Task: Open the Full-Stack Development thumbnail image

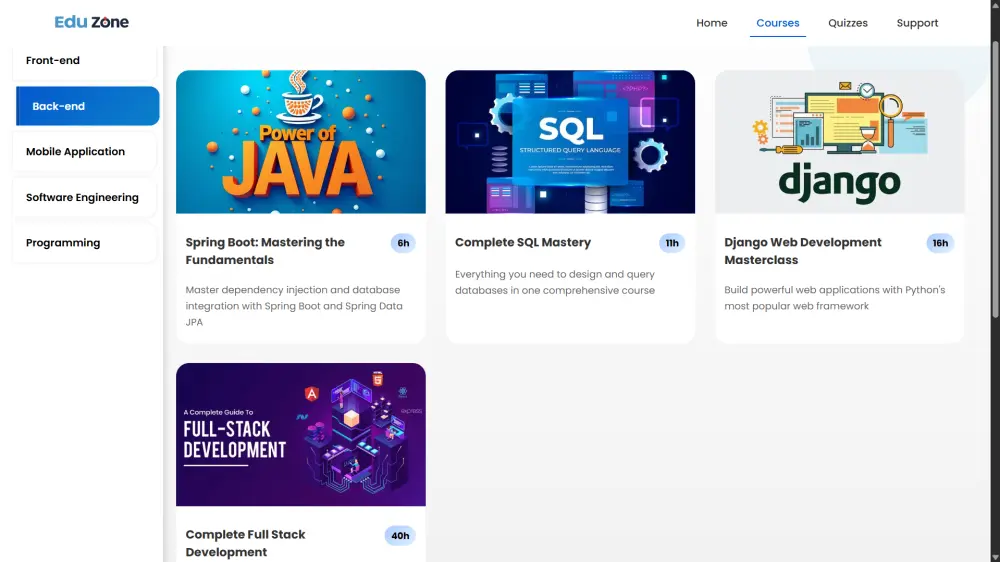Action: click(301, 434)
